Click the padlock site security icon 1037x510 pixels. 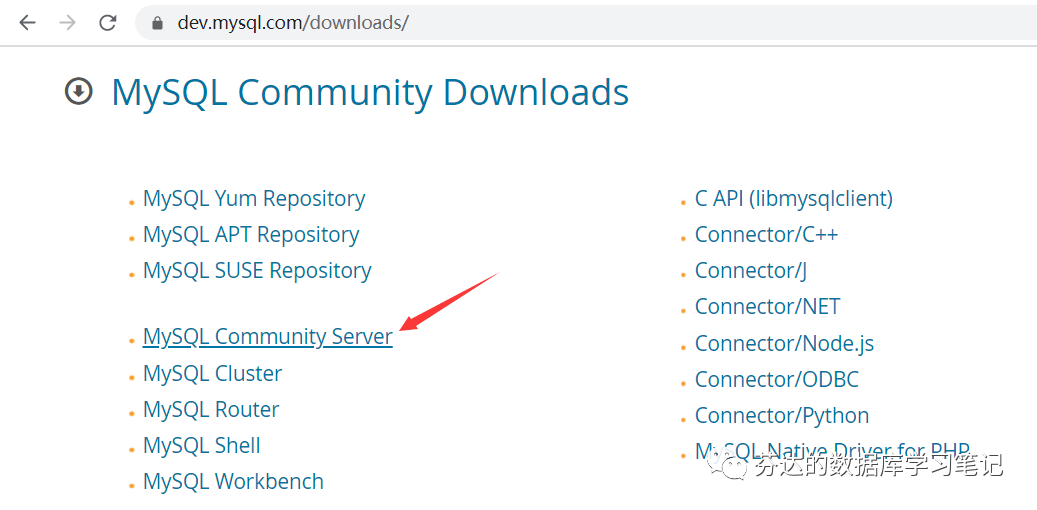coord(157,23)
